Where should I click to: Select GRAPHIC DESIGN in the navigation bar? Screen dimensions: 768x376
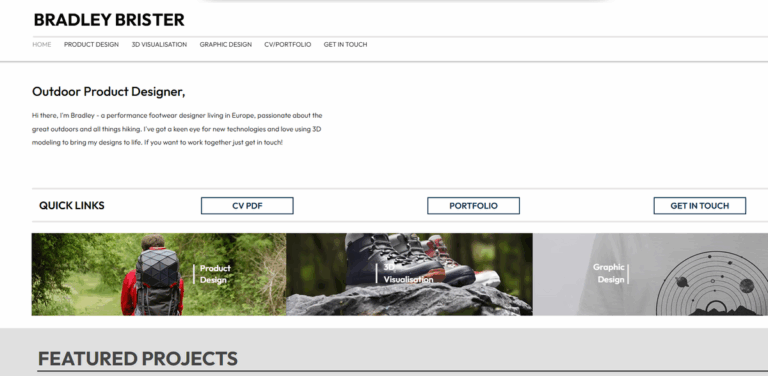[225, 45]
